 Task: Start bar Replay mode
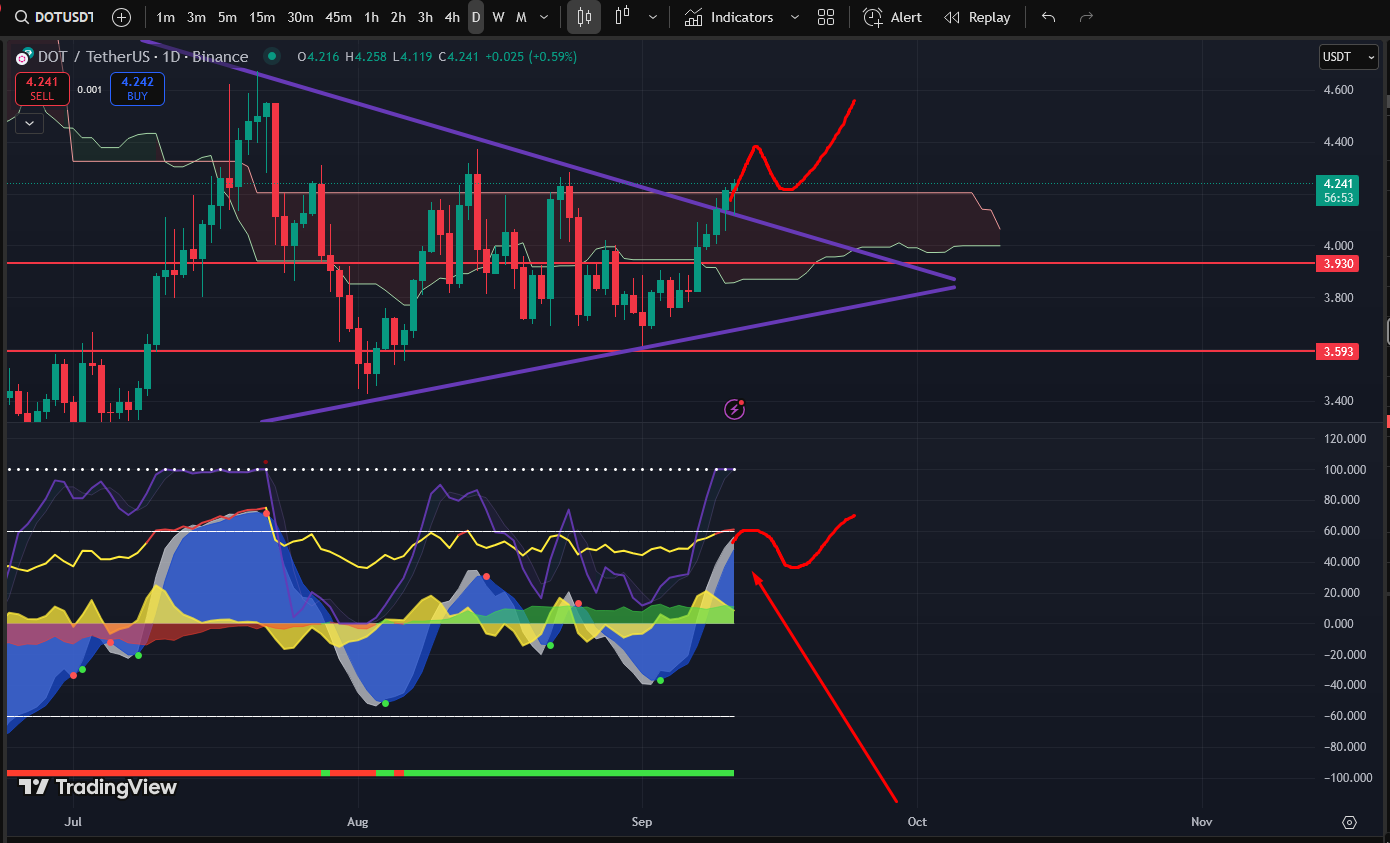coord(977,17)
